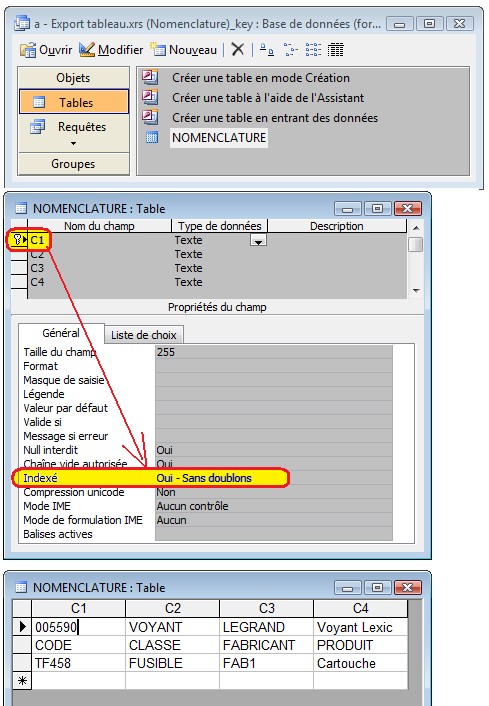Open Créer une table en mode Création
Screen dimensions: 489x706
261,78
